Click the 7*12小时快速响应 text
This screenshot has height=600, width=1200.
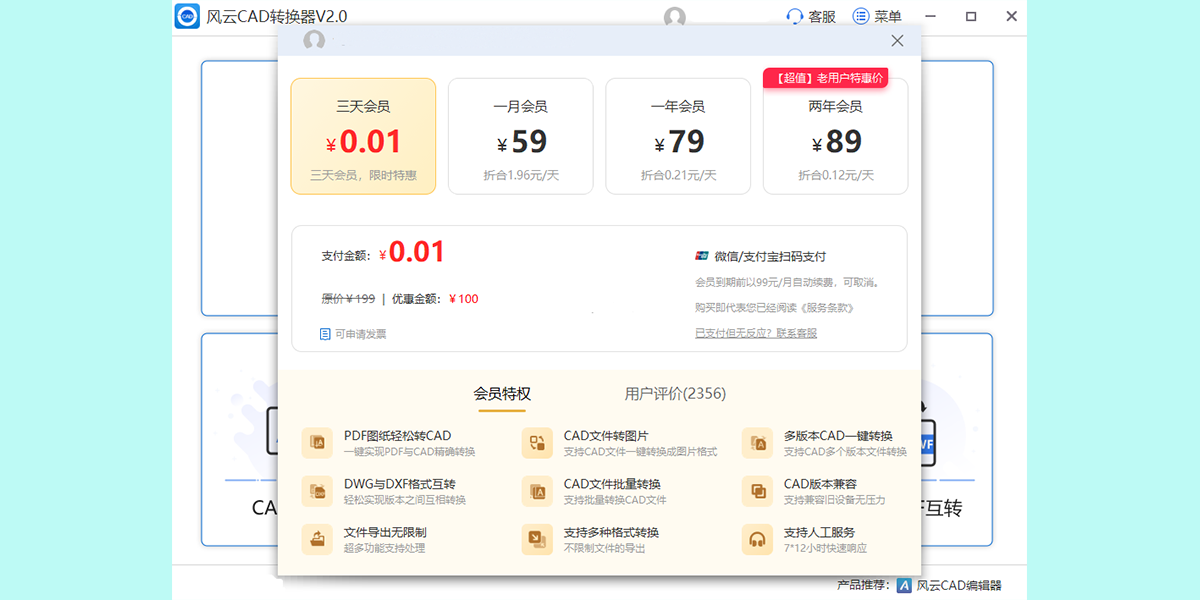click(825, 548)
